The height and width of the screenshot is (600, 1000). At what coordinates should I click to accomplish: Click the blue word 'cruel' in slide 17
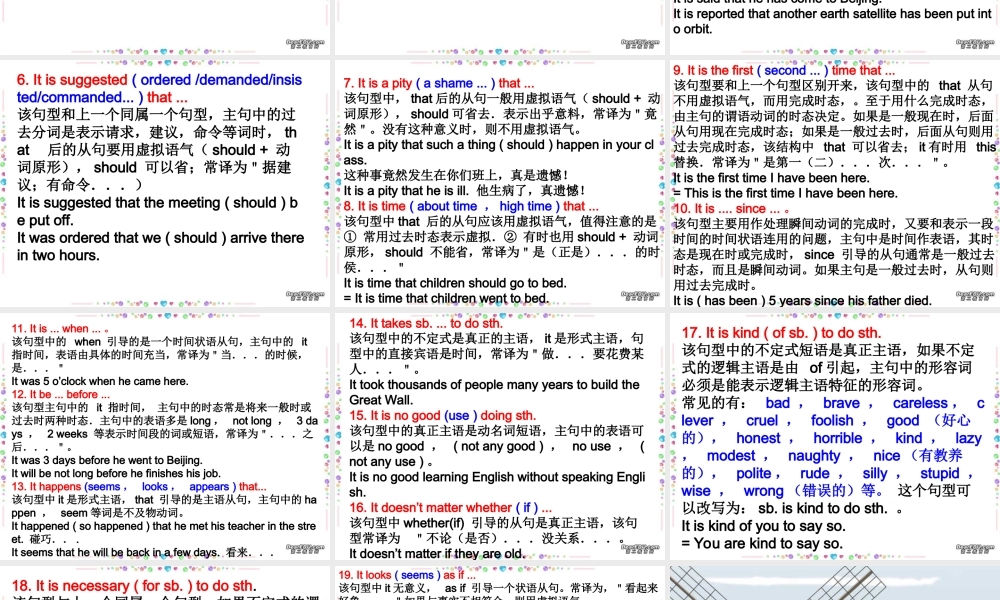762,421
